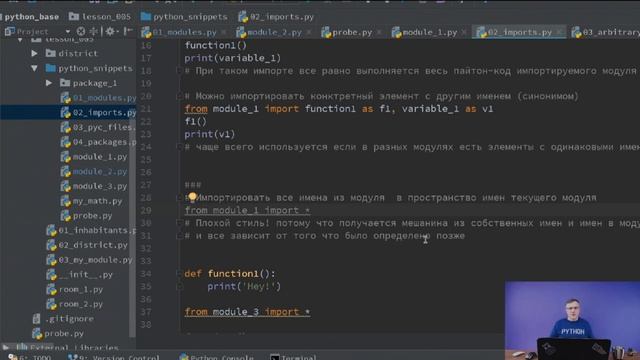The width and height of the screenshot is (640, 360).
Task: Open module_2.py in the project tree
Action: (x=94, y=171)
